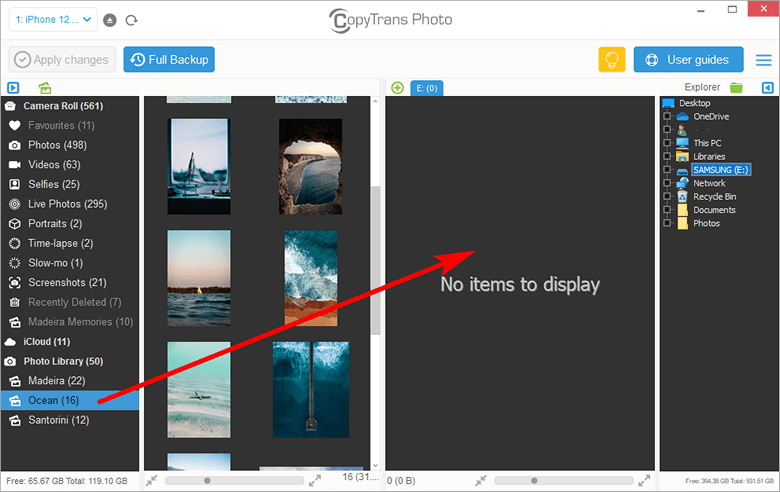
Task: Click the green Explorer folder icon
Action: point(736,88)
